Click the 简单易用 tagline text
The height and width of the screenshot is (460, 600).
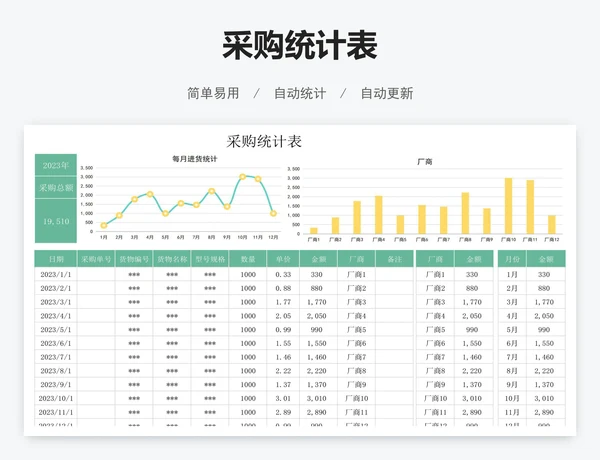213,93
